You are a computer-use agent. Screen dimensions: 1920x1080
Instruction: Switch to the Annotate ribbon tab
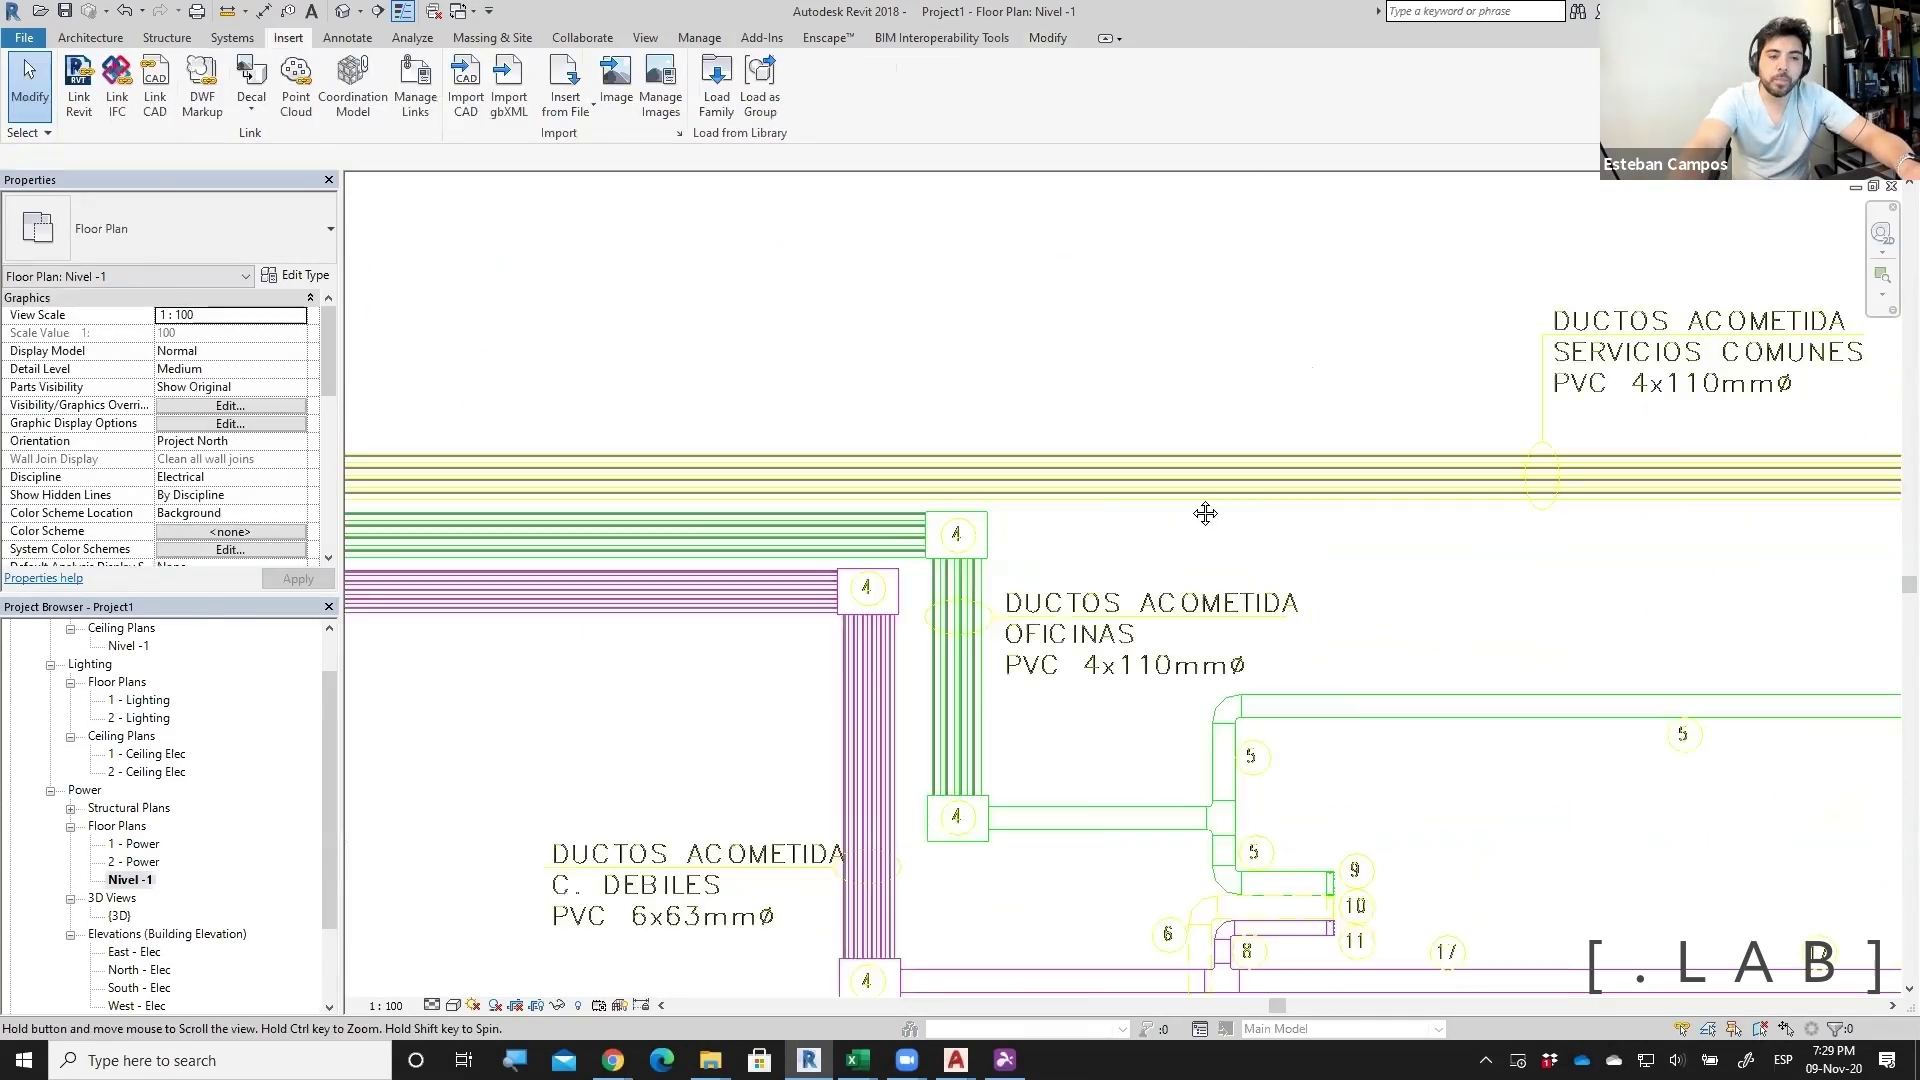click(x=347, y=38)
